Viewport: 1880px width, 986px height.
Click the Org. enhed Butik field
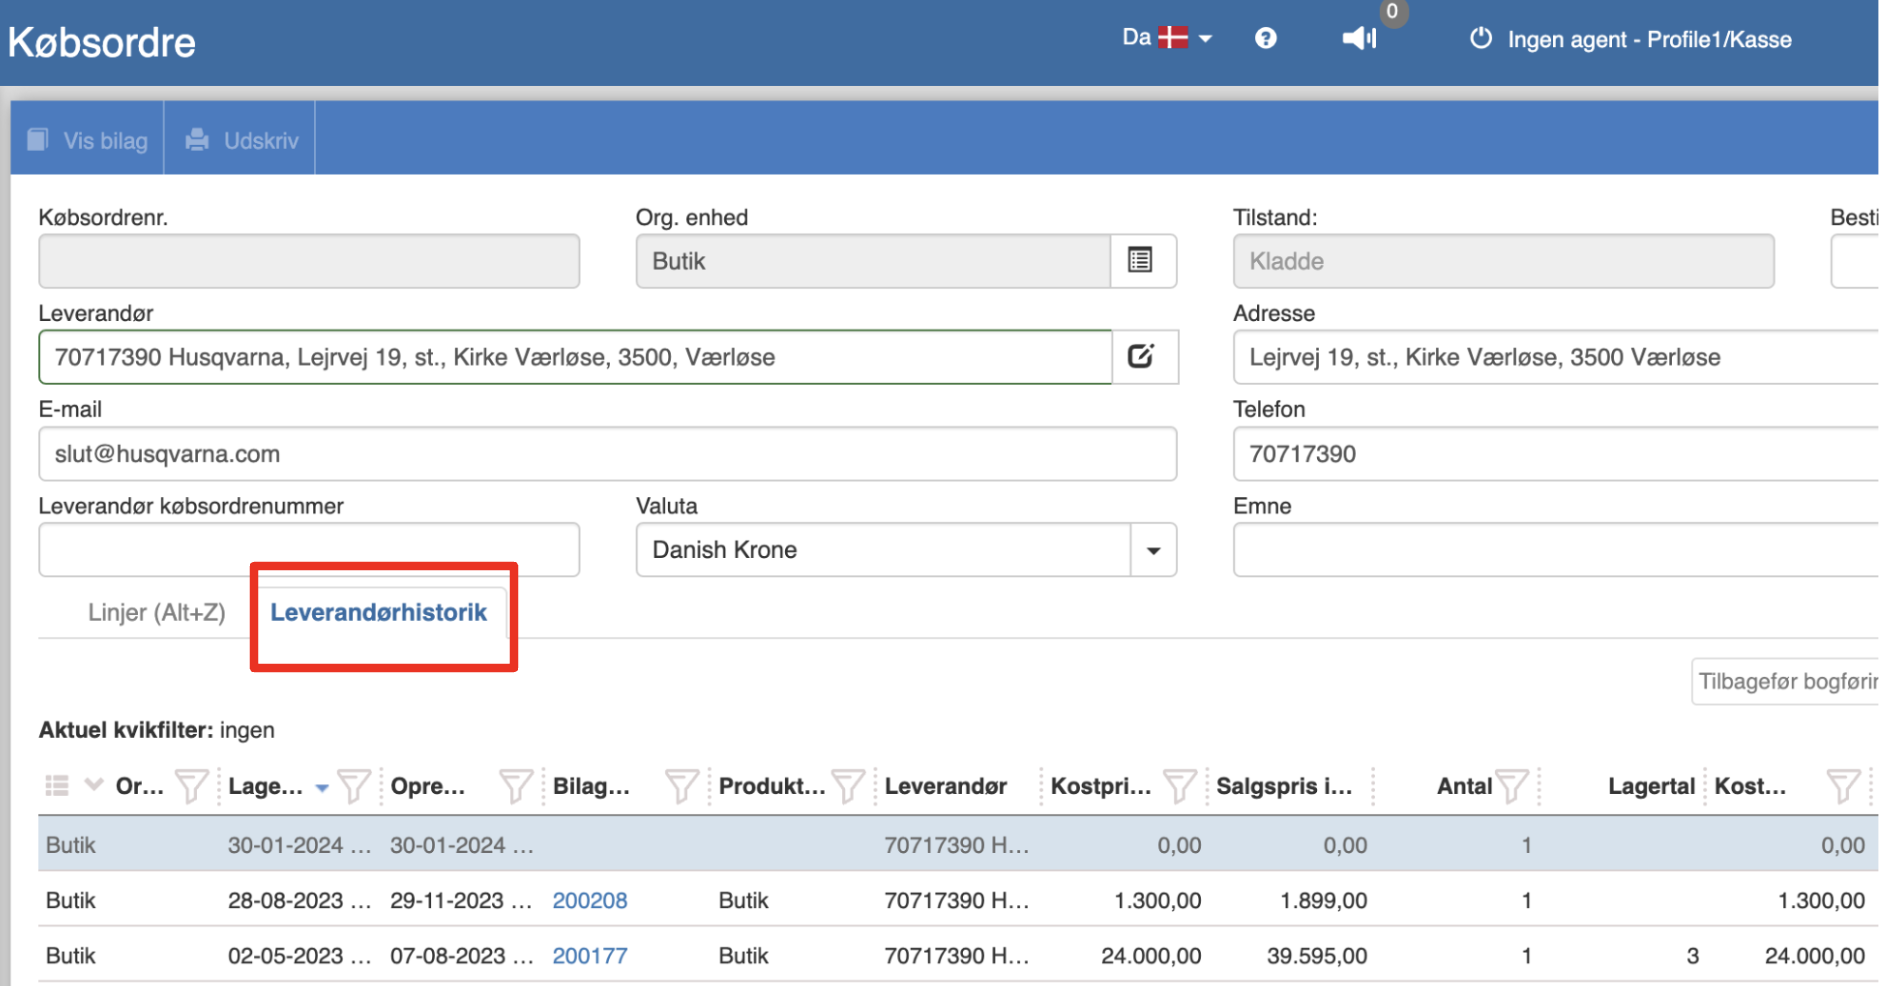(873, 261)
